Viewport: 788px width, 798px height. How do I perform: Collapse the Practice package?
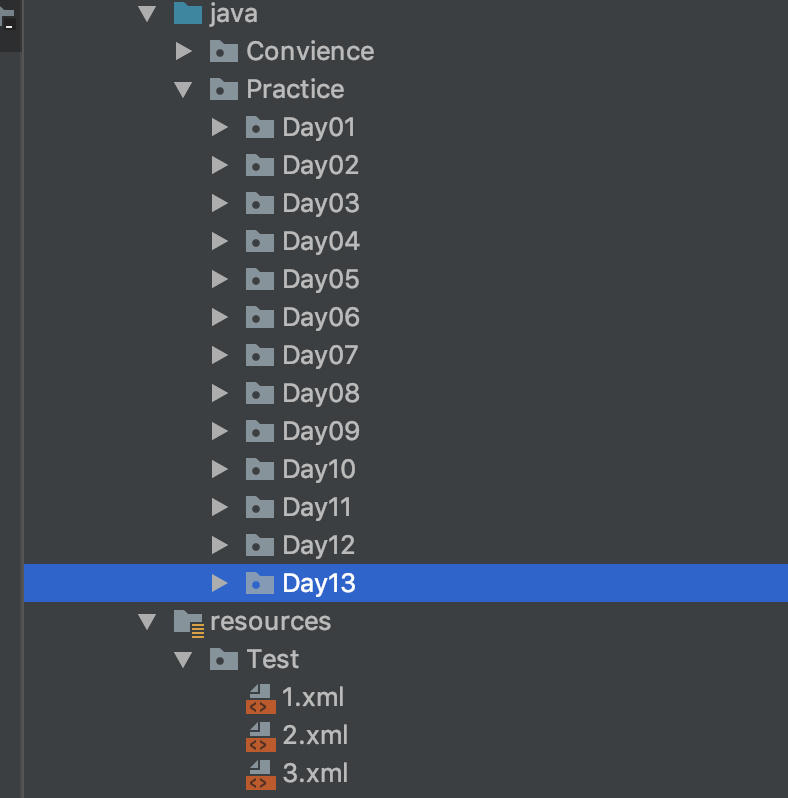point(183,89)
